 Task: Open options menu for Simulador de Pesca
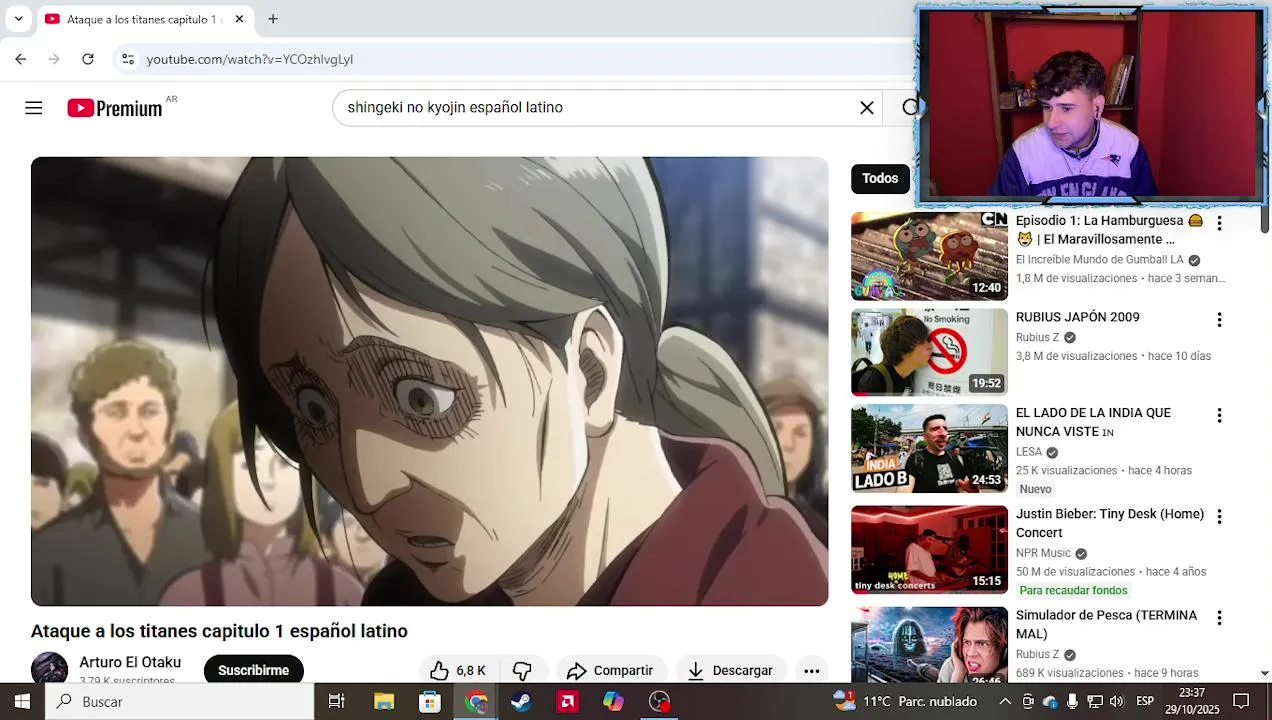click(x=1219, y=618)
